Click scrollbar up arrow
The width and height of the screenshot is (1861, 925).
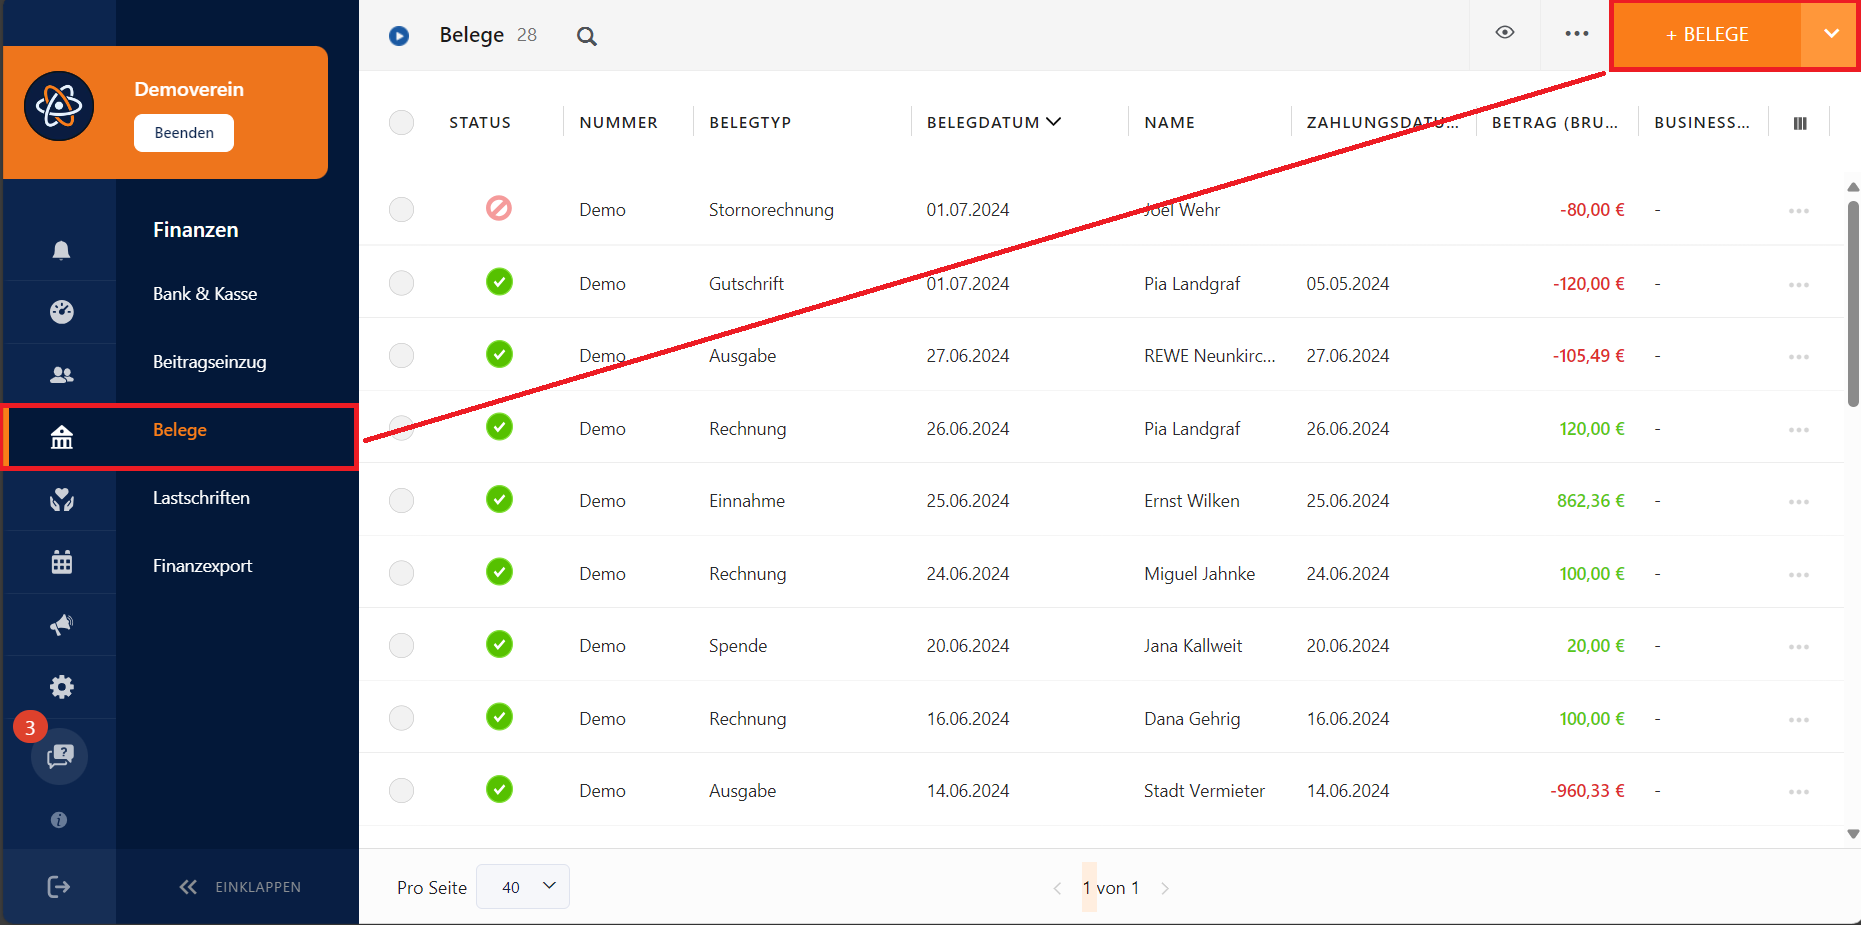point(1853,187)
